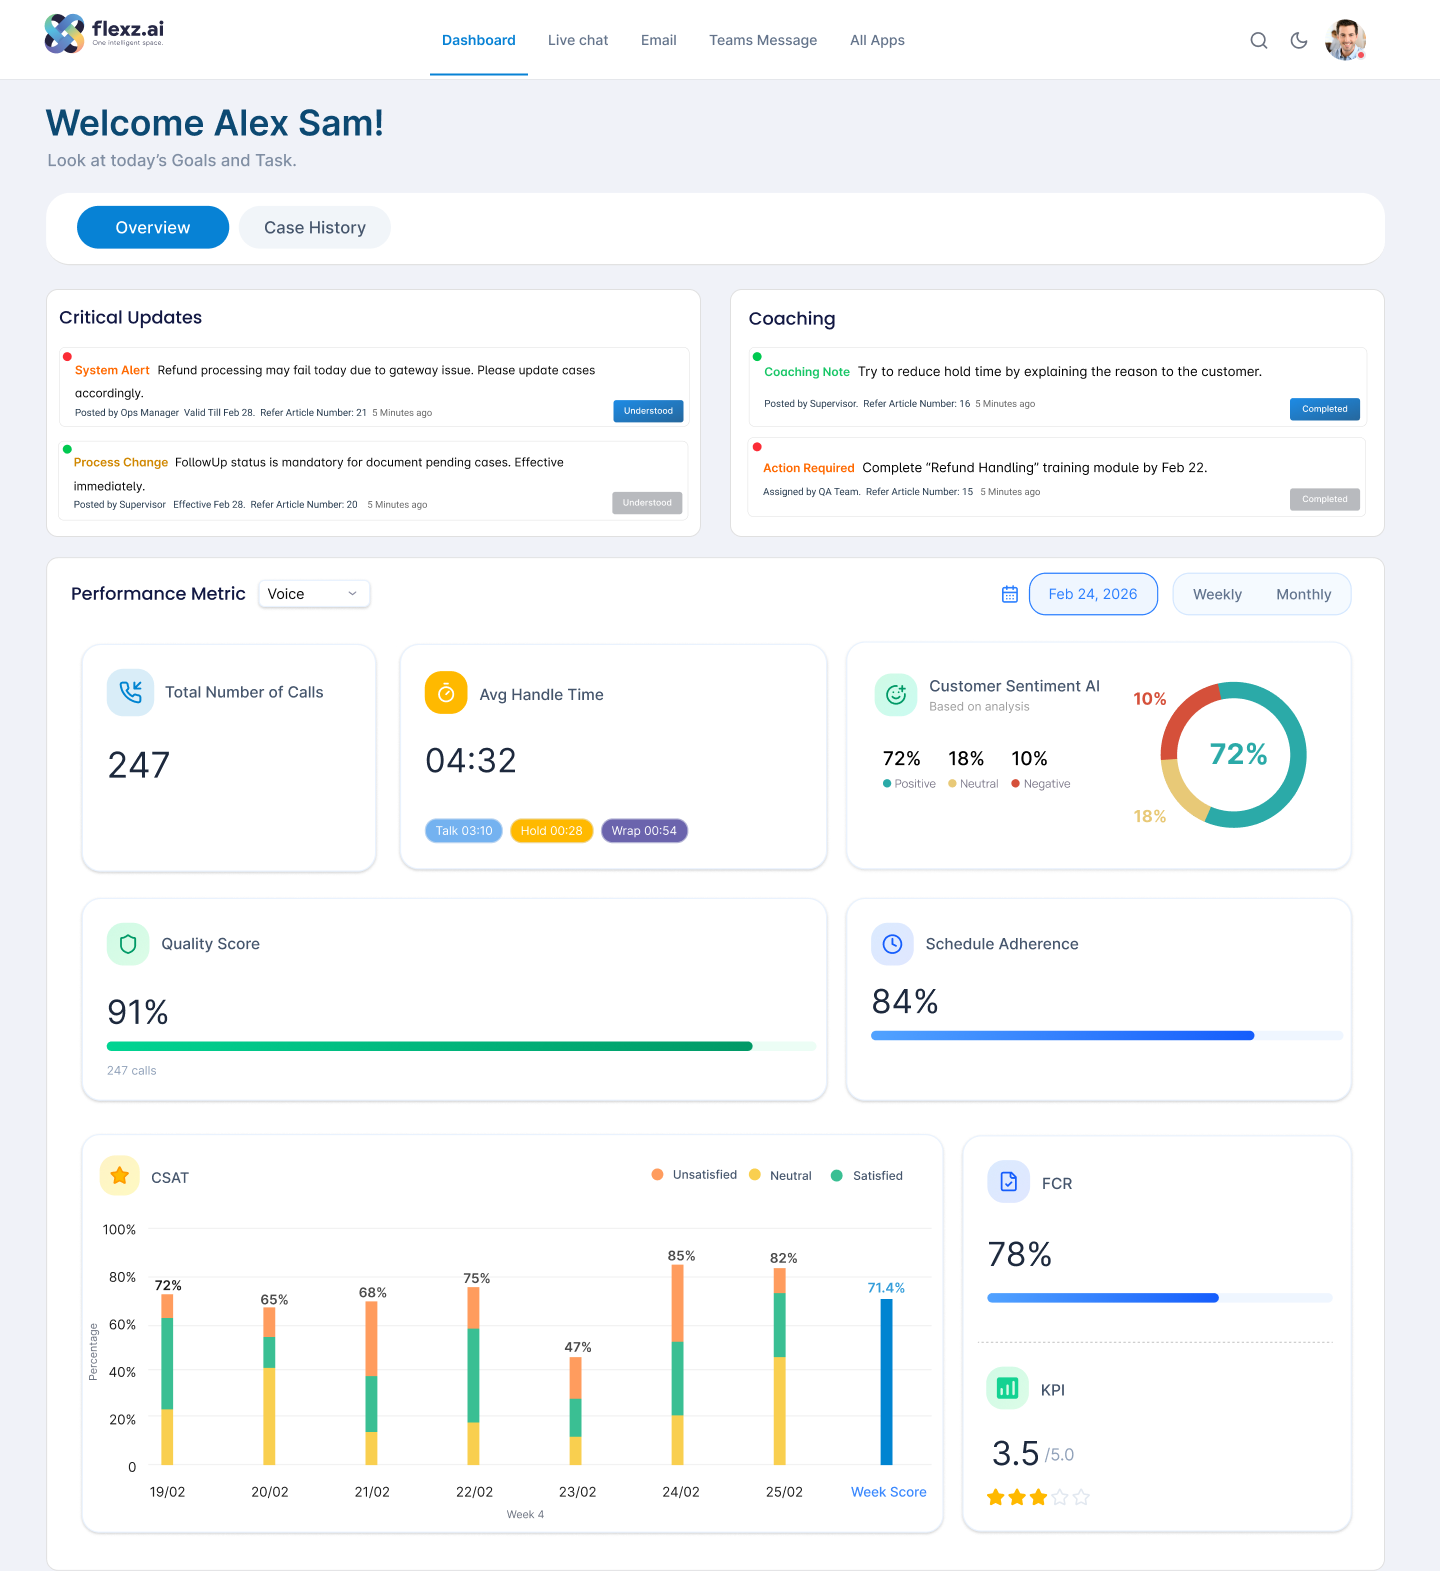Screen dimensions: 1440x1571
Task: Switch performance view to Monthly
Action: point(1304,594)
